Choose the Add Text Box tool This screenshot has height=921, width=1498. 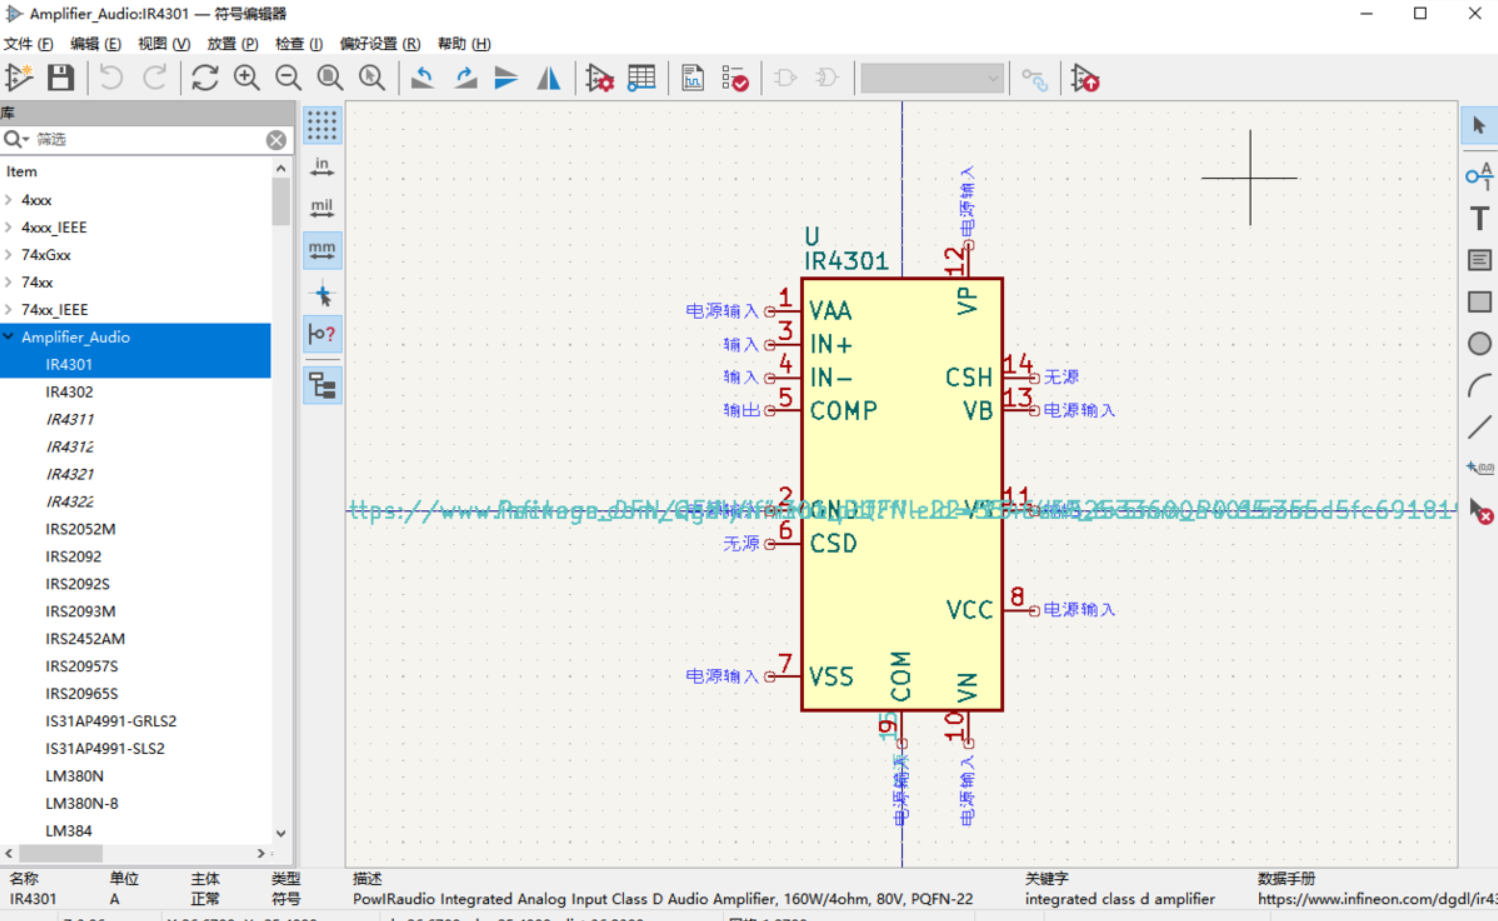(1479, 260)
